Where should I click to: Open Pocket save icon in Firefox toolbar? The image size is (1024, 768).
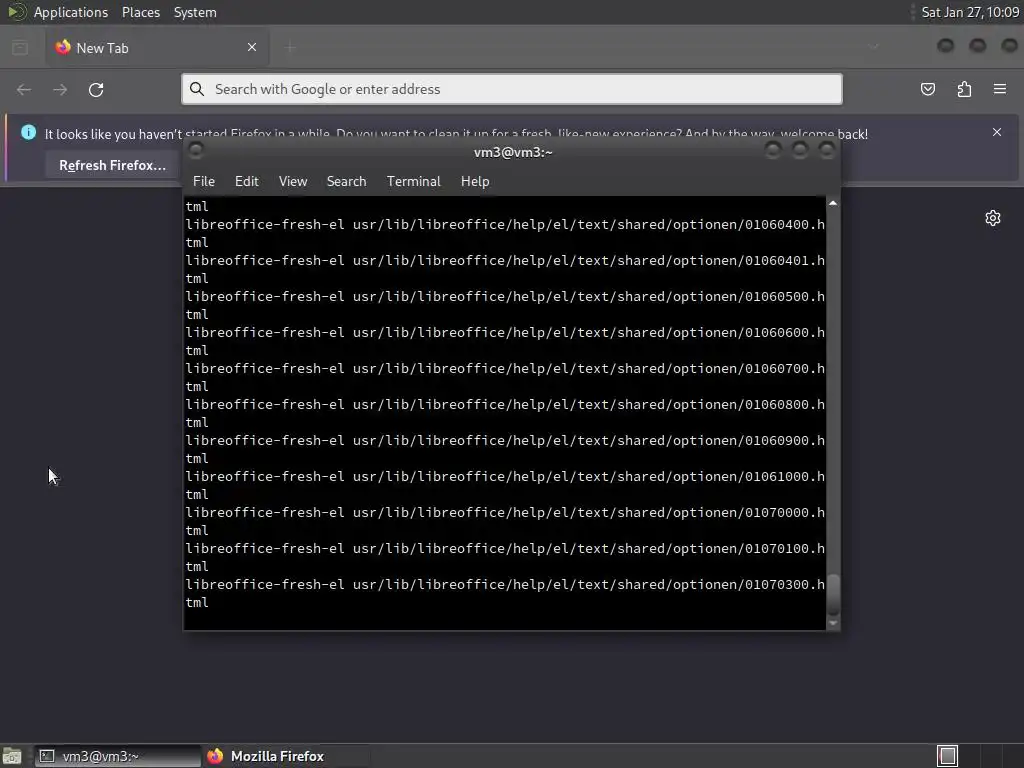pos(928,89)
